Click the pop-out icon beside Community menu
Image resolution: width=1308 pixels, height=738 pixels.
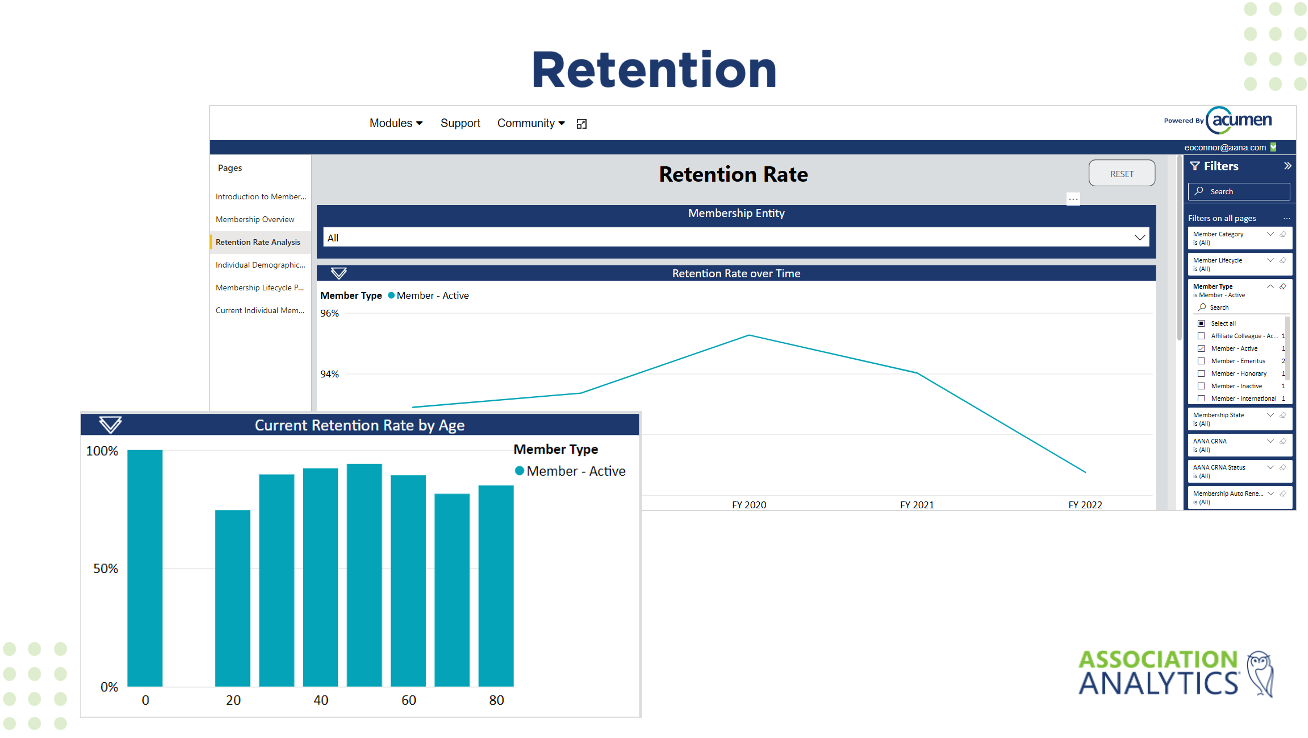[581, 123]
